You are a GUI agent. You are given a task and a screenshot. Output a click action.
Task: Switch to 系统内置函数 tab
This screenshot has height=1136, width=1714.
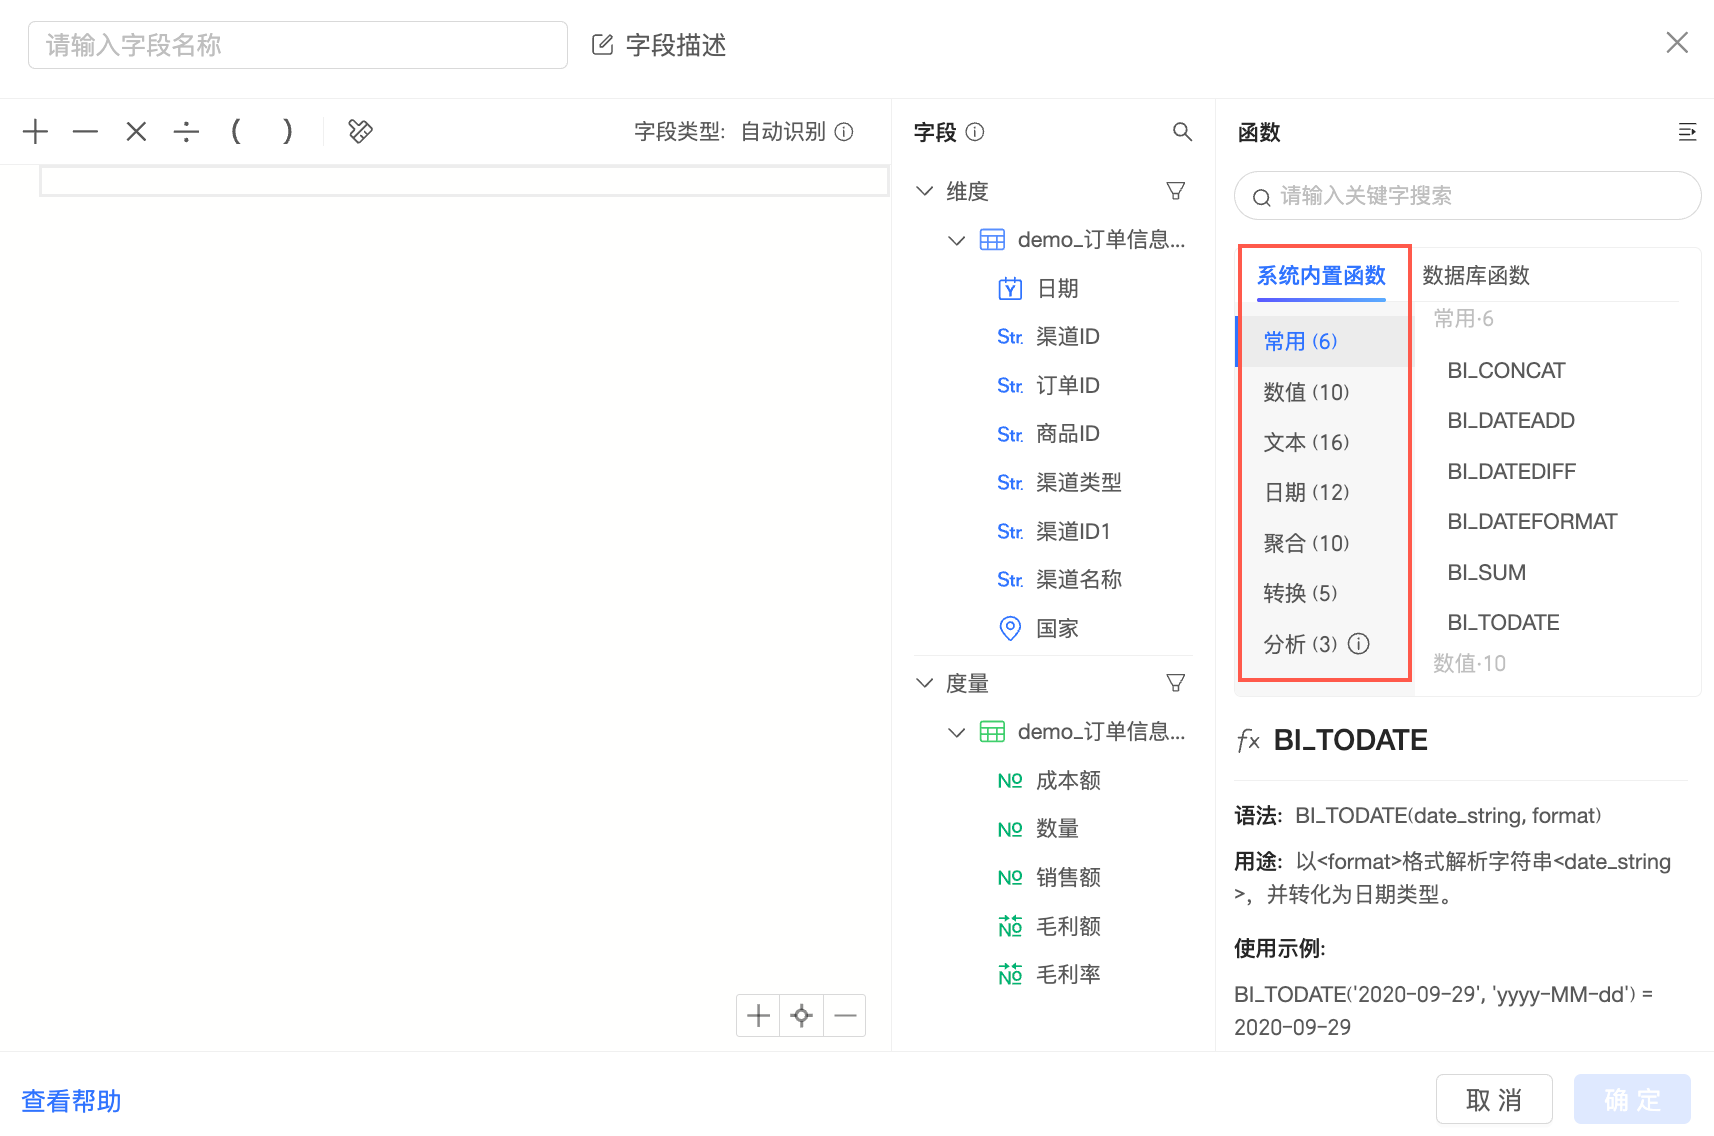1321,276
